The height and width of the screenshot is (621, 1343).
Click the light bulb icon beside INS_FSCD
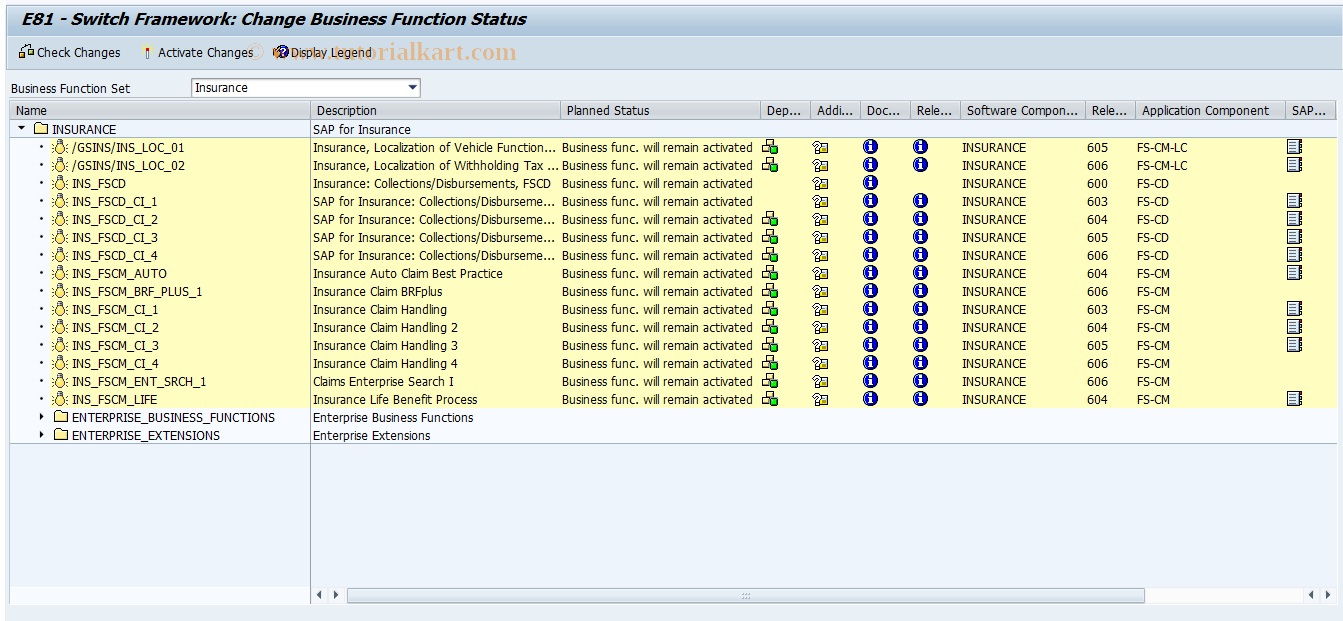60,183
